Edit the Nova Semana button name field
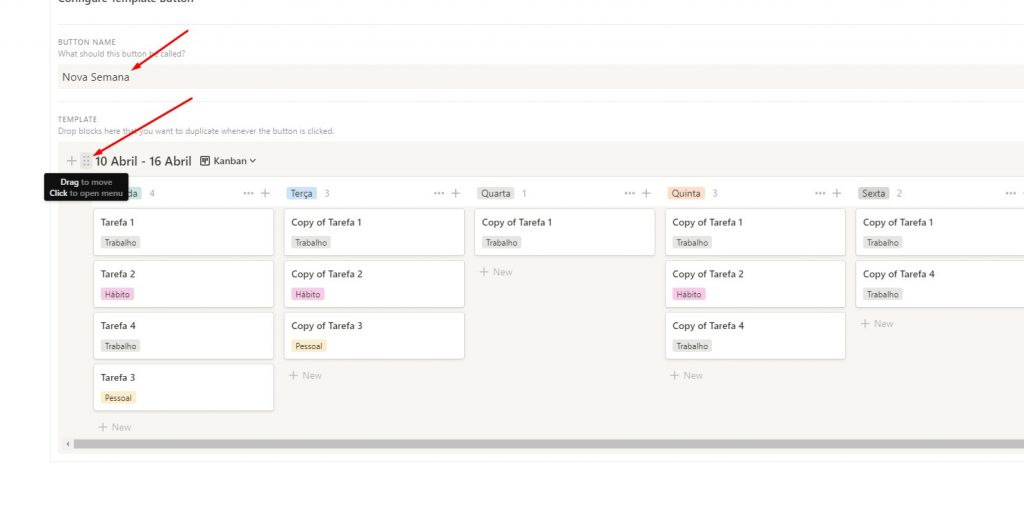Viewport: 1024px width, 505px height. click(x=541, y=77)
